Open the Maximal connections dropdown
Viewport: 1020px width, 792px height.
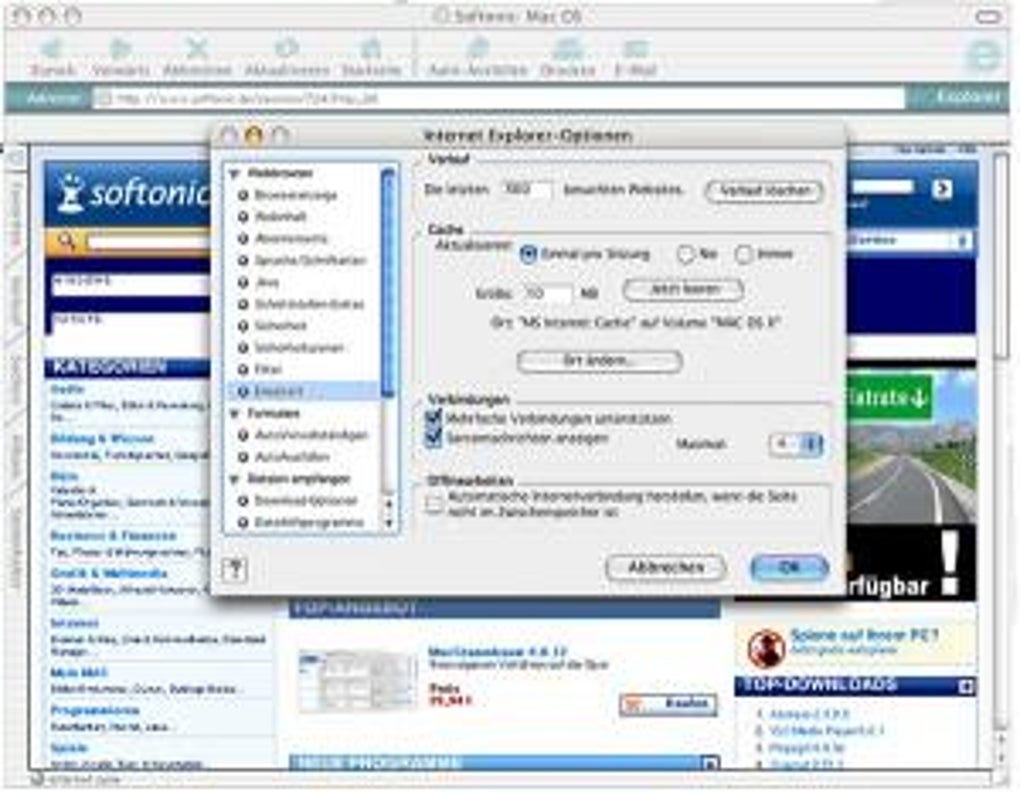[x=796, y=444]
